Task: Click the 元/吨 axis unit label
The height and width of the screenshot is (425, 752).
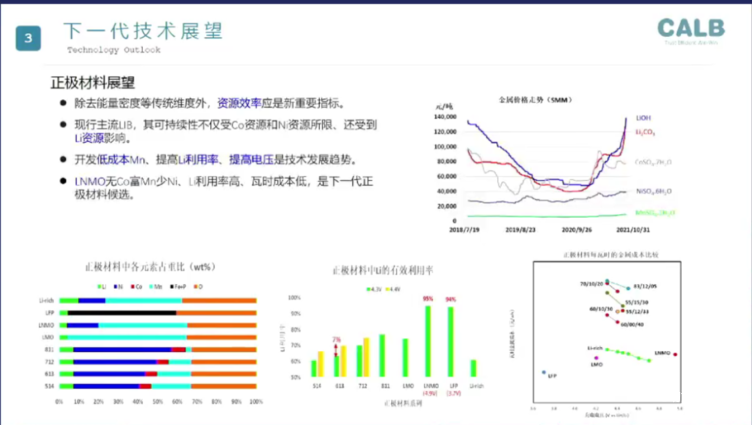Action: pyautogui.click(x=444, y=106)
